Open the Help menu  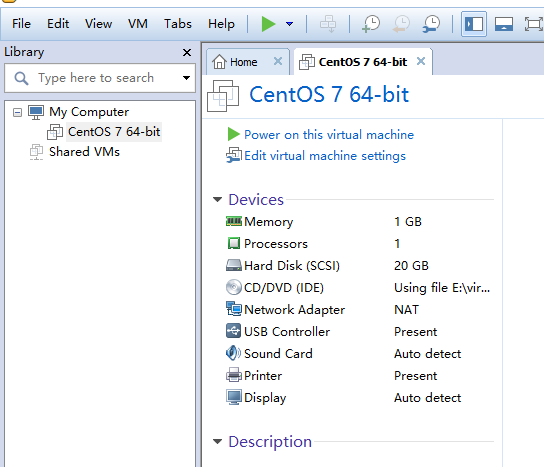[x=221, y=24]
